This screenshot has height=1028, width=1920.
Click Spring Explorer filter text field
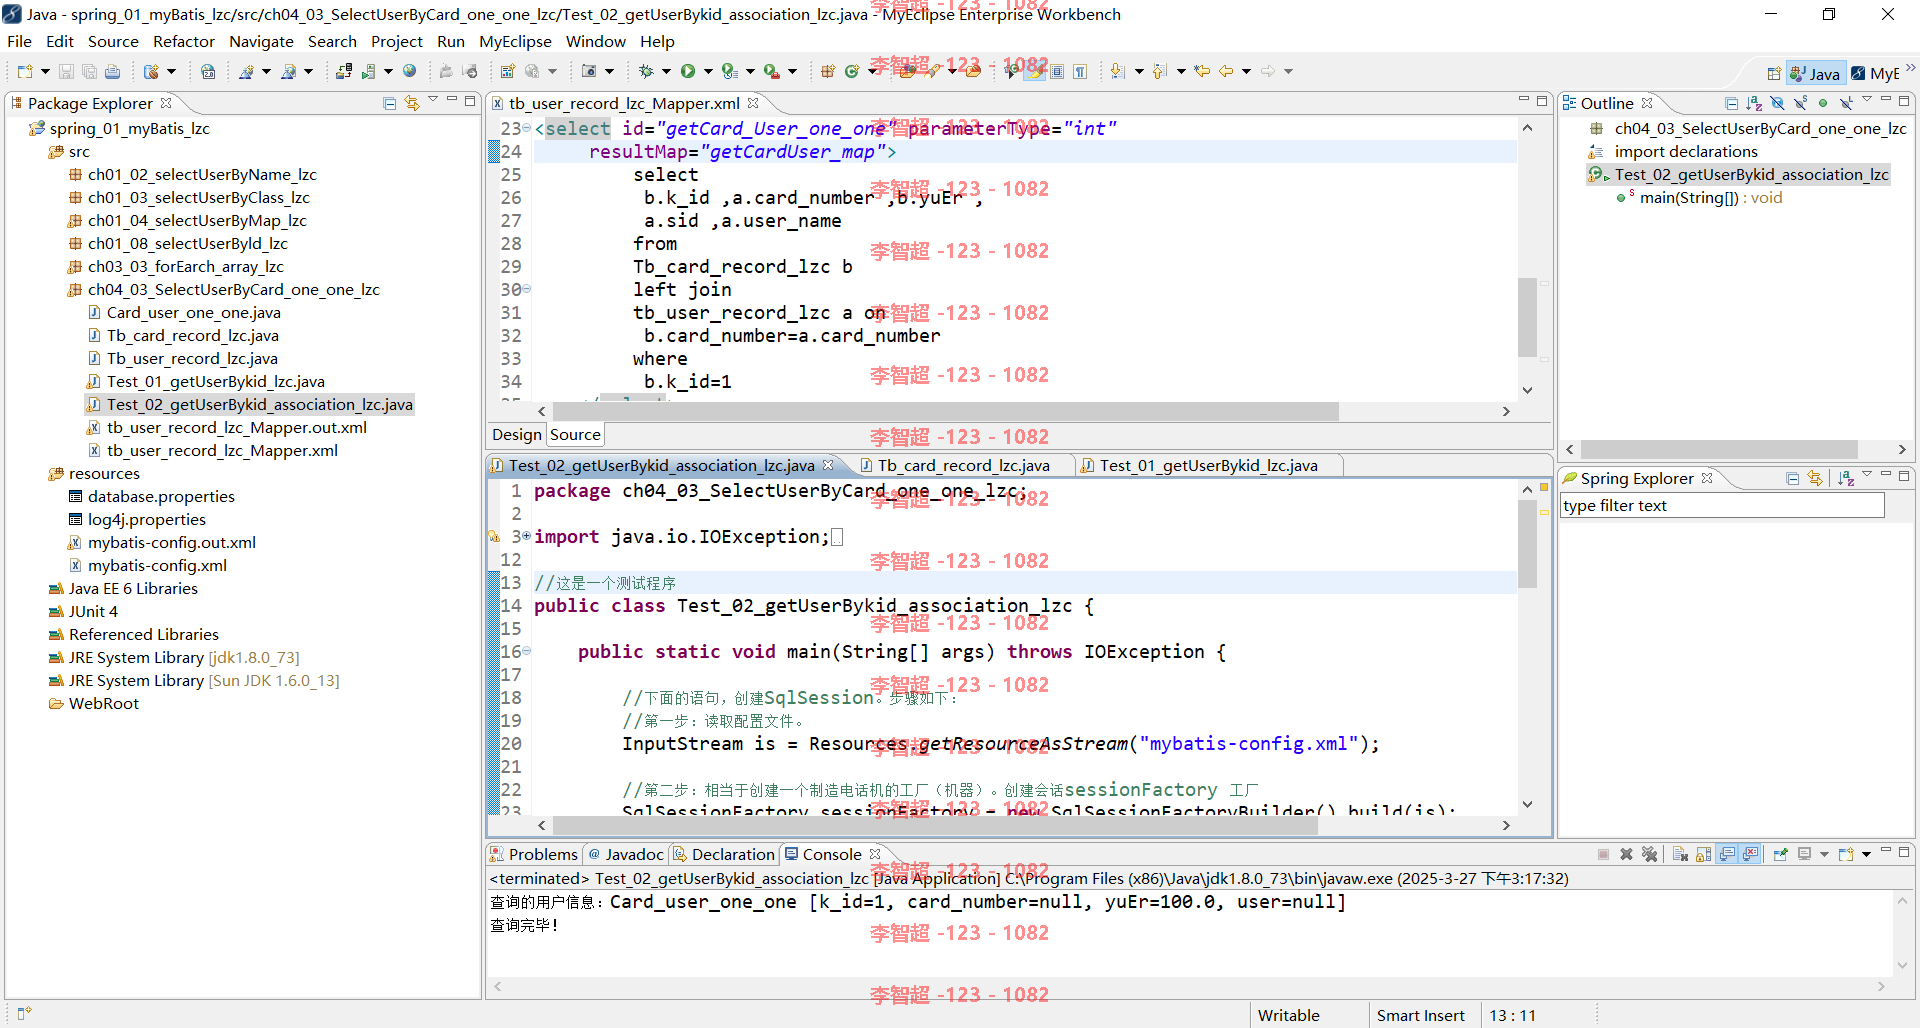(x=1722, y=505)
